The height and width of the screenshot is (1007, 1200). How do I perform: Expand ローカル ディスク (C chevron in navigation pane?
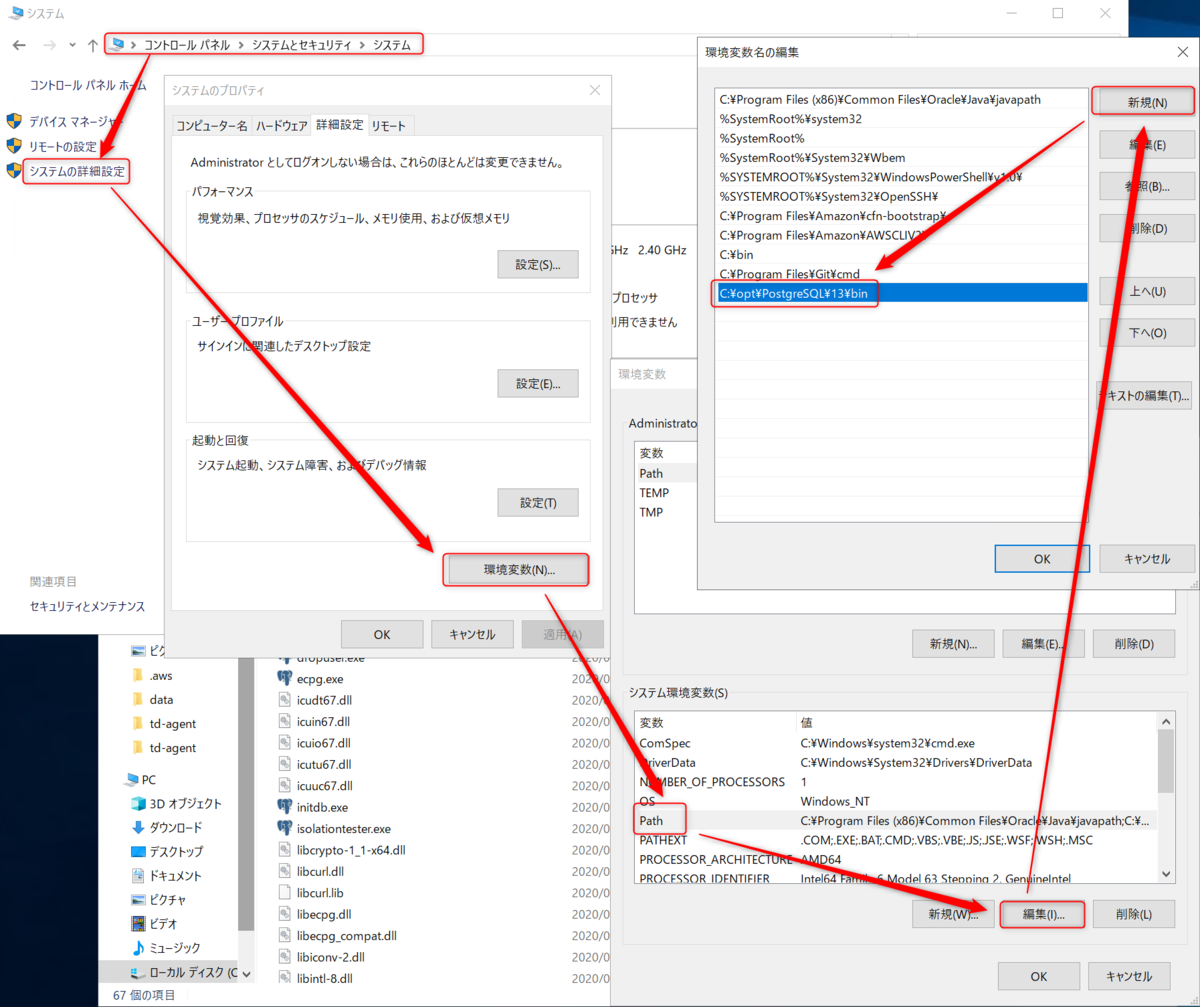point(246,972)
